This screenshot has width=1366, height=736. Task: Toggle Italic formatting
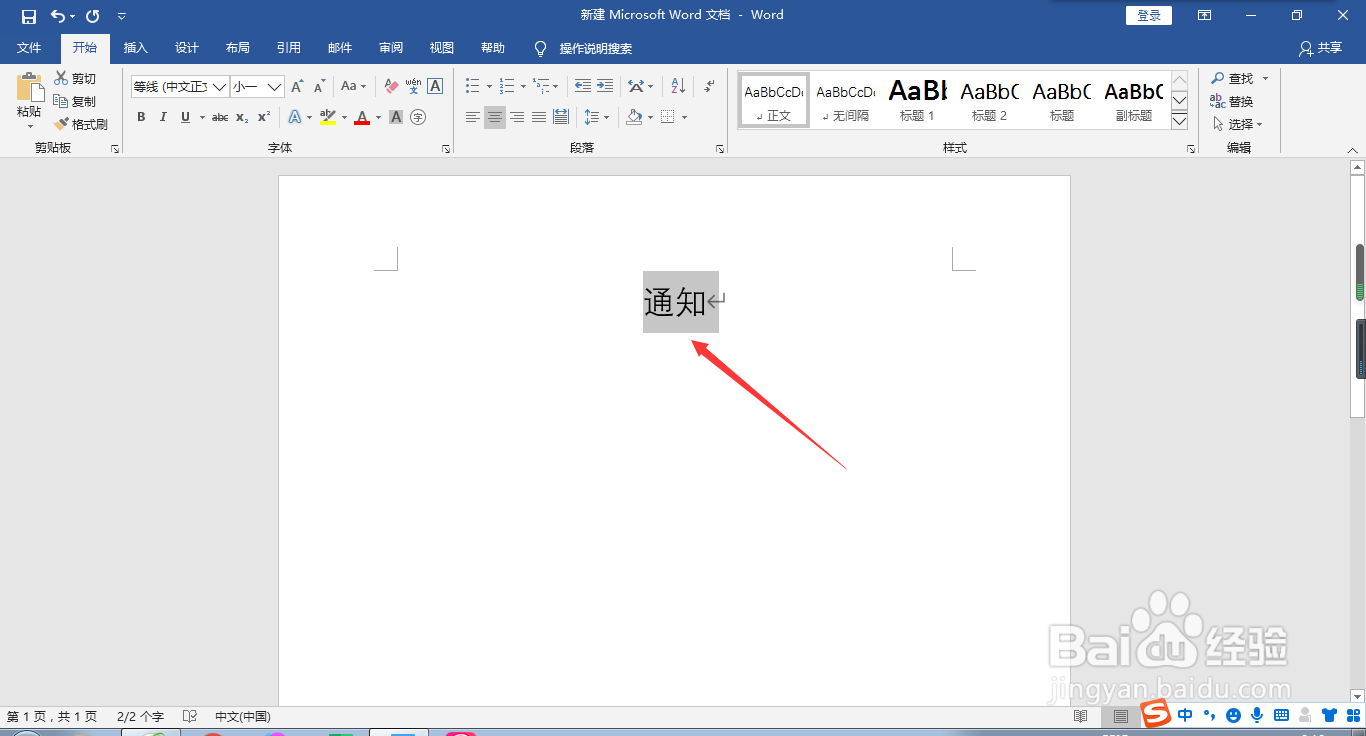tap(163, 117)
